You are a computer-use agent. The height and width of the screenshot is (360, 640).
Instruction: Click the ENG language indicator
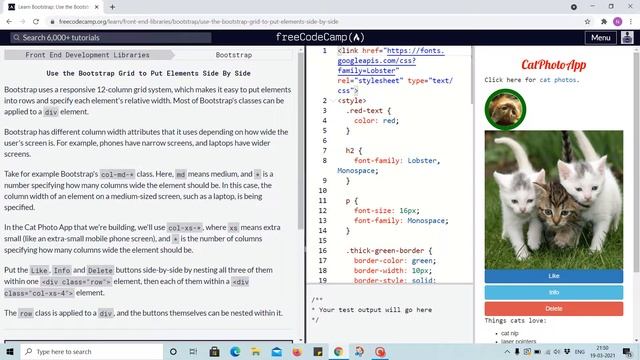580,351
